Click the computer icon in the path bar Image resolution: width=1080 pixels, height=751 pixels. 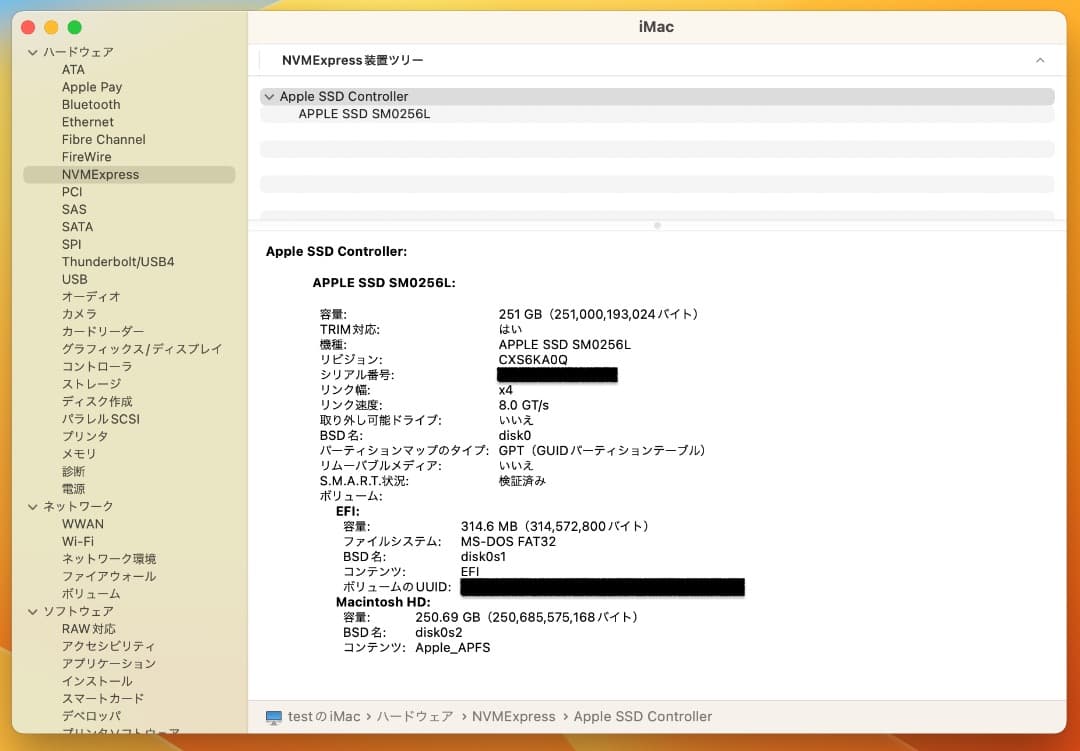[x=274, y=717]
